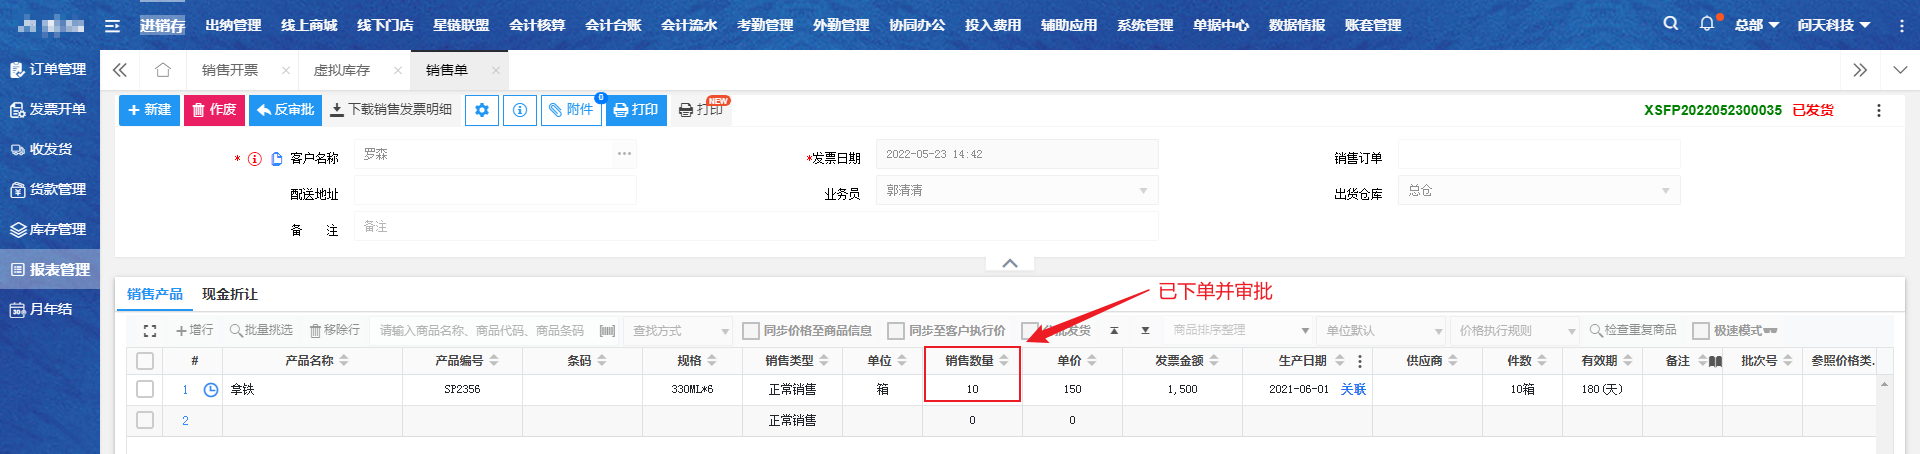The width and height of the screenshot is (1920, 454).
Task: Collapse the header form with up chevron
Action: (1010, 263)
